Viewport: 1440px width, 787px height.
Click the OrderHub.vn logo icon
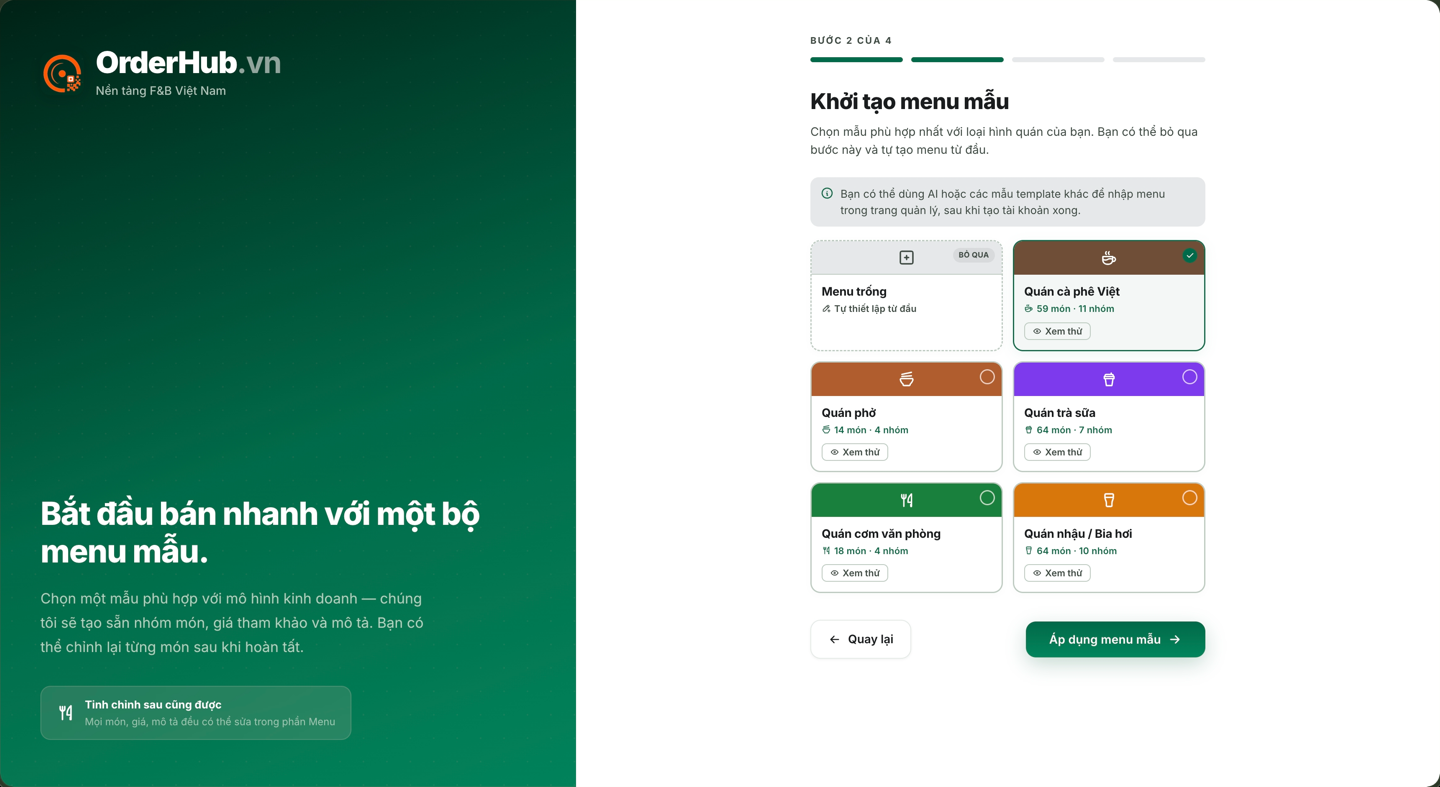click(62, 74)
